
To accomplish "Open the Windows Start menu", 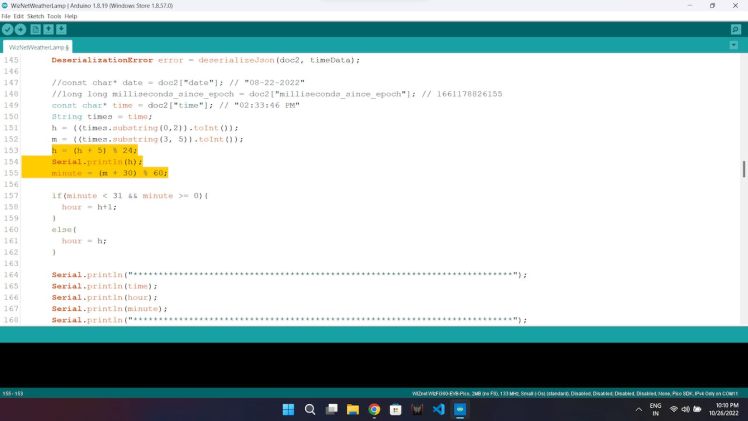I will point(288,410).
